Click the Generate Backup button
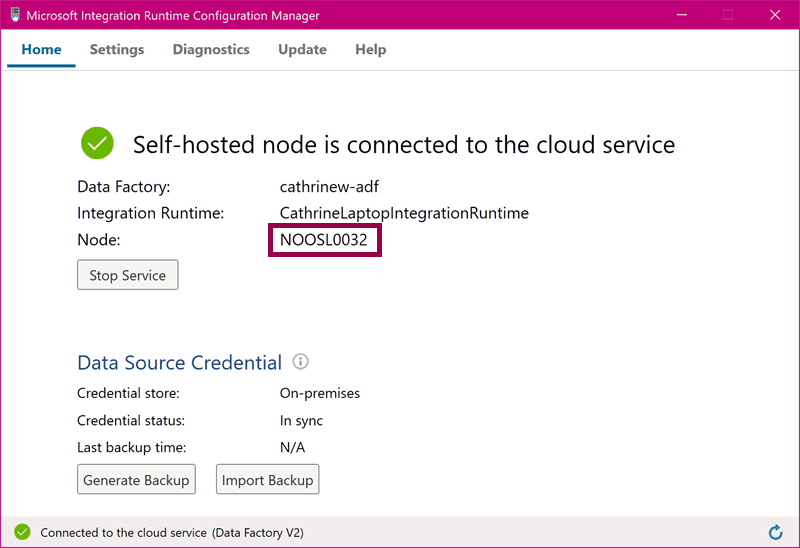800x548 pixels. click(136, 480)
